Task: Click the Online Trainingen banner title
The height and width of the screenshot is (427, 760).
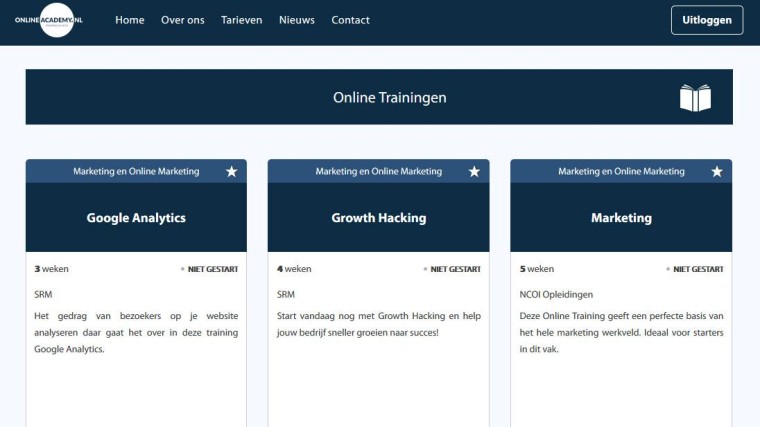Action: (x=390, y=98)
